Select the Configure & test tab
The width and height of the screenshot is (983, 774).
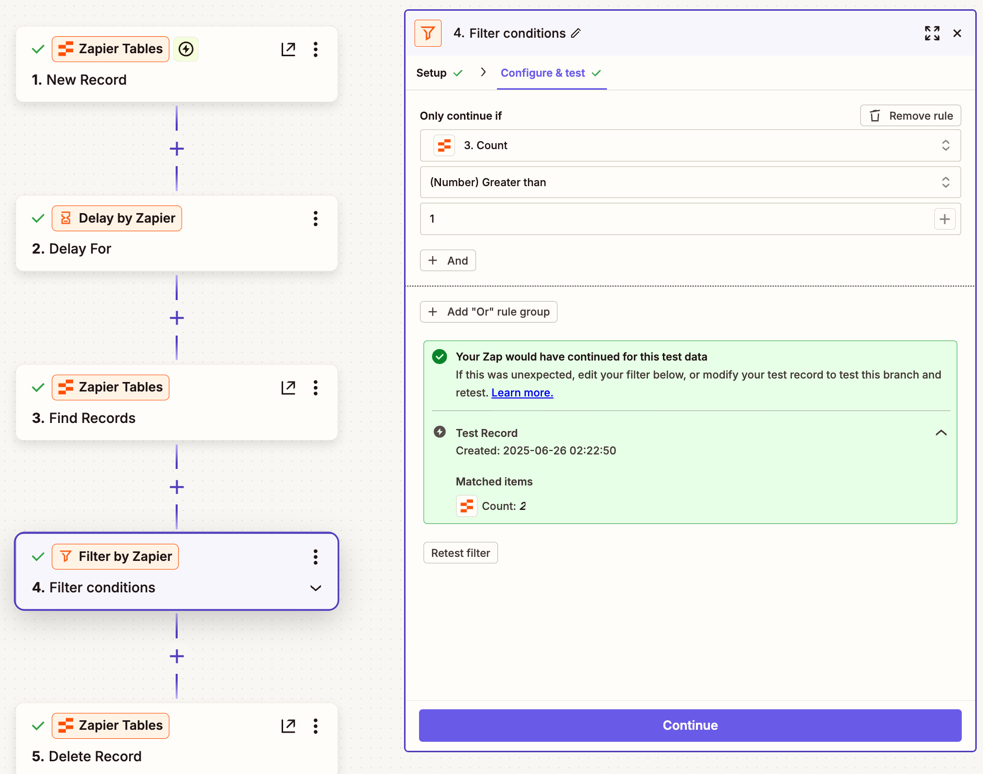coord(551,73)
